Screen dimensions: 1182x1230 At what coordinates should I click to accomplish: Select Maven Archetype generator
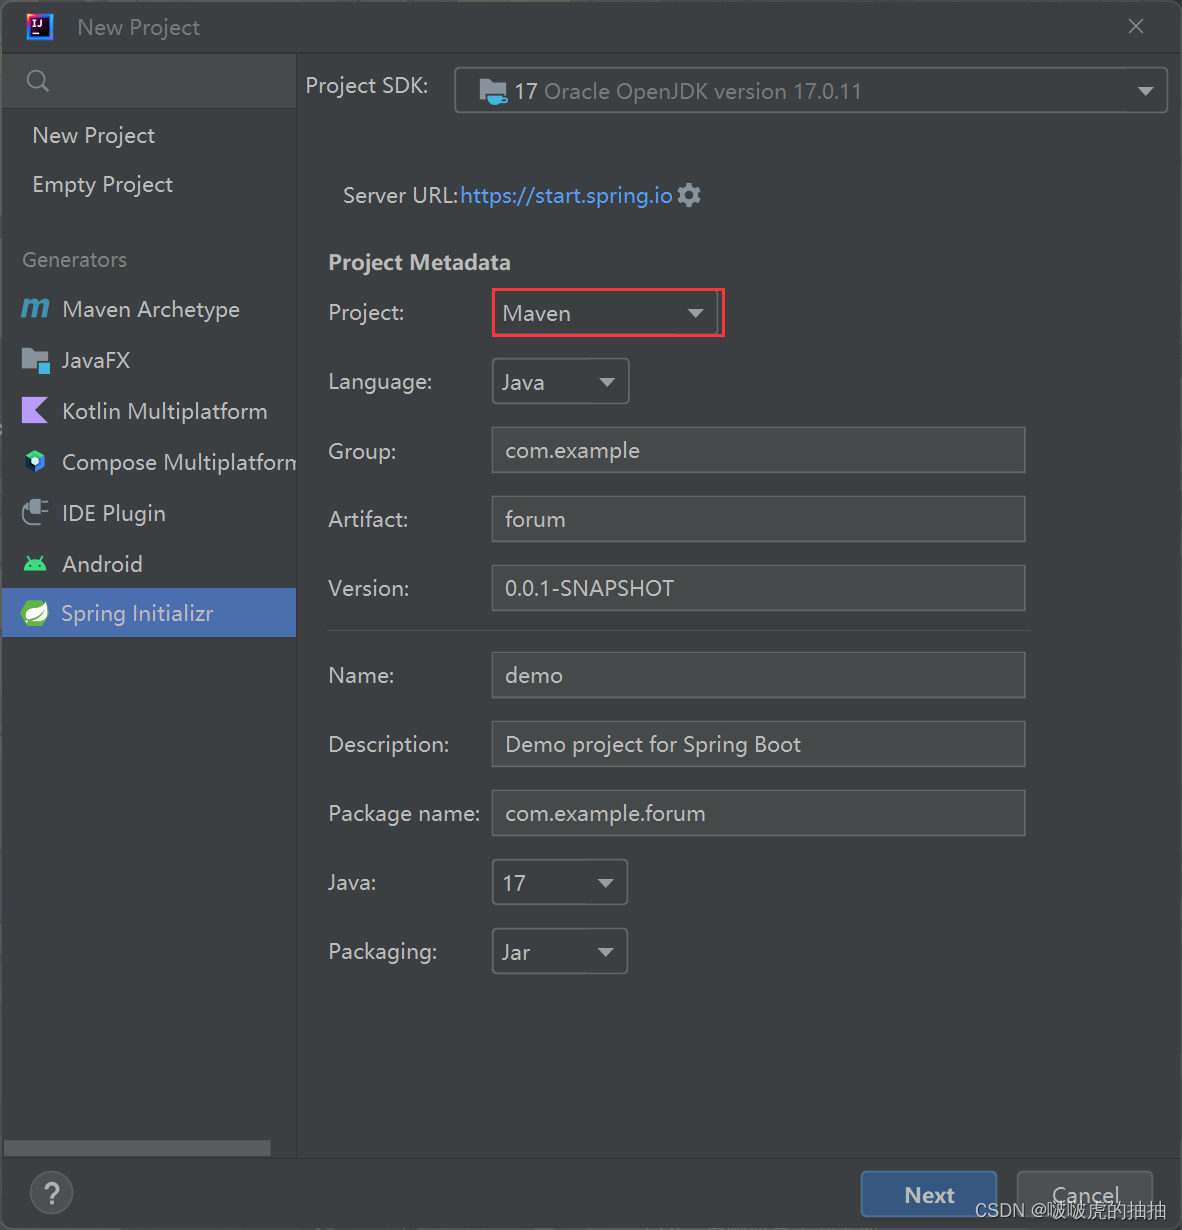[149, 309]
